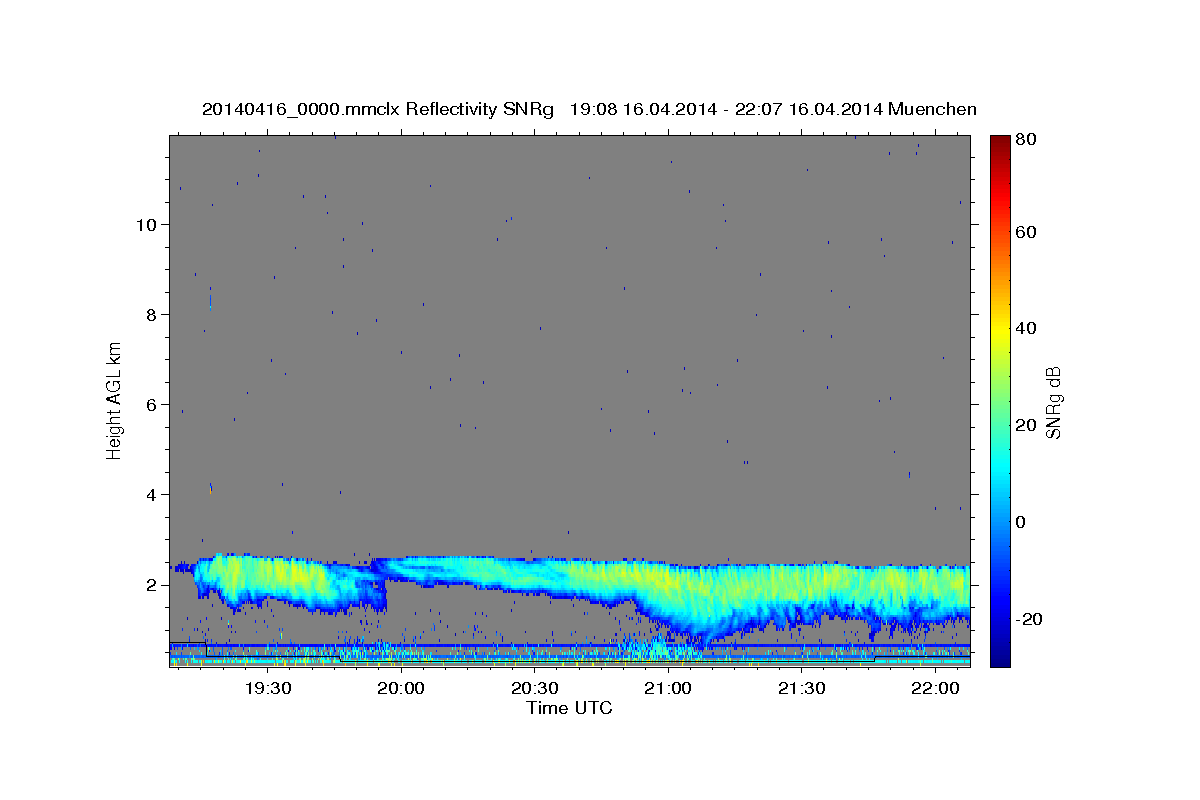1200x800 pixels.
Task: Click the plot title text '20140416_0000.mmclx Reflectivity SNRg'
Action: point(378,109)
